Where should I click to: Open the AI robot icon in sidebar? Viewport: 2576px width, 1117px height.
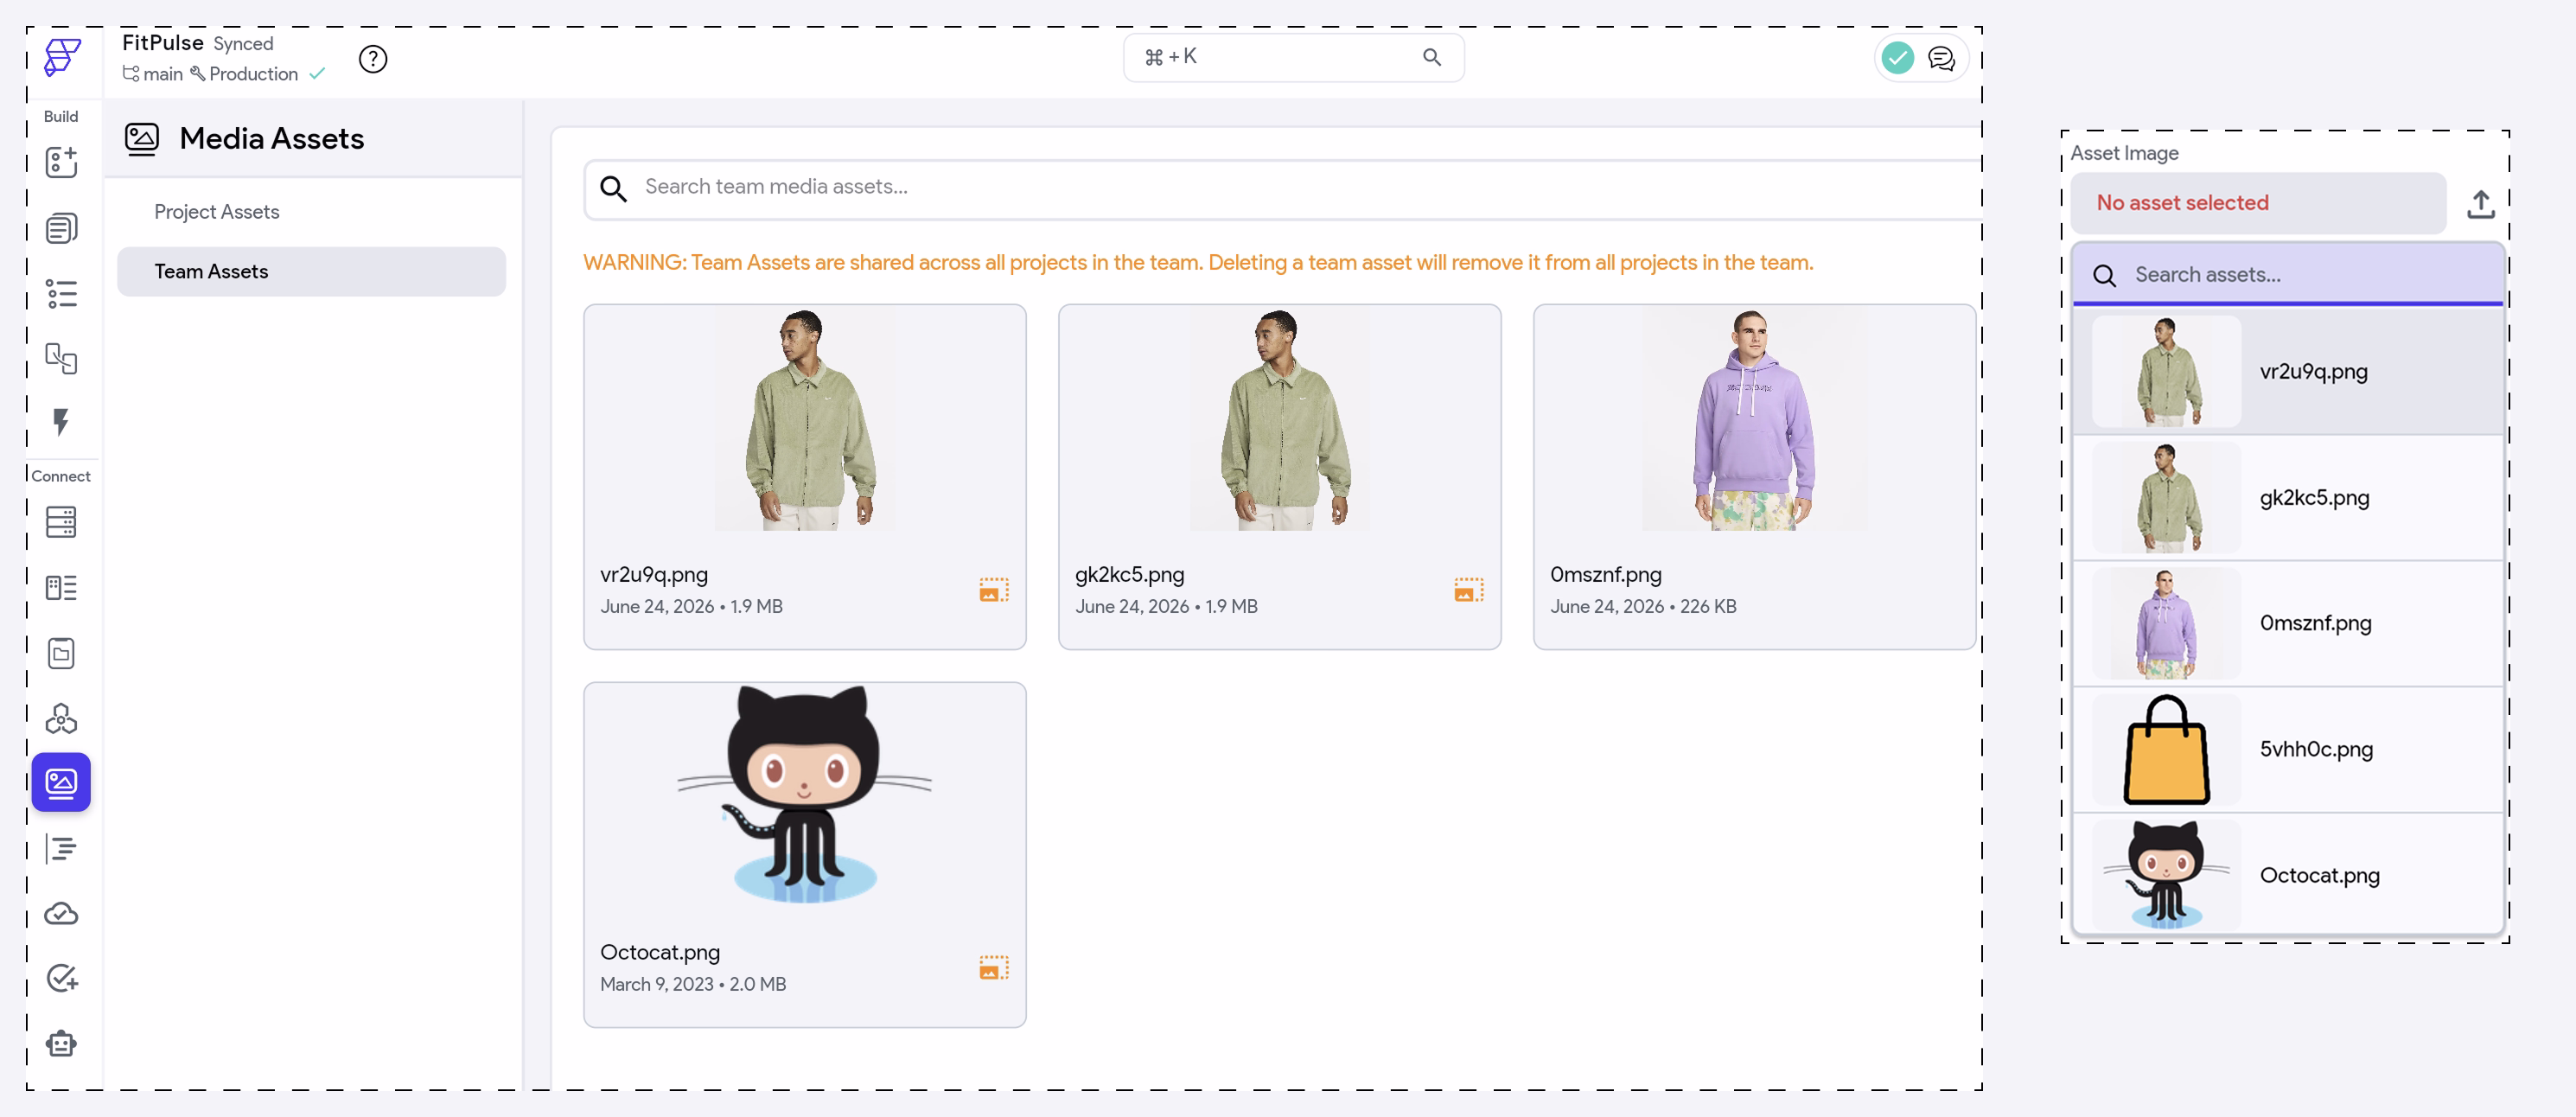click(x=61, y=1043)
